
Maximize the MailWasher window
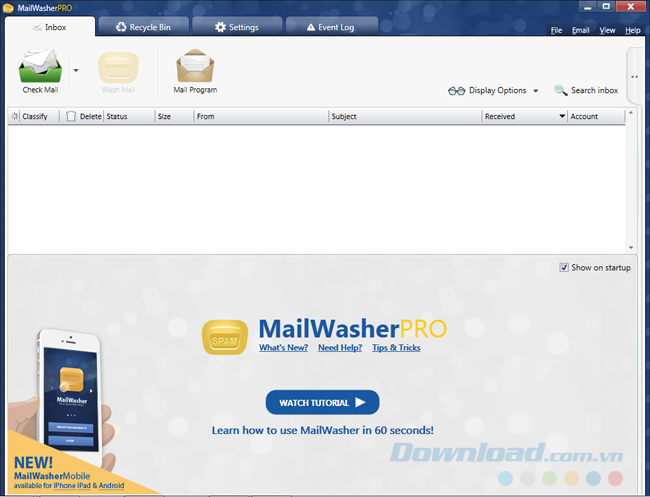tap(606, 7)
